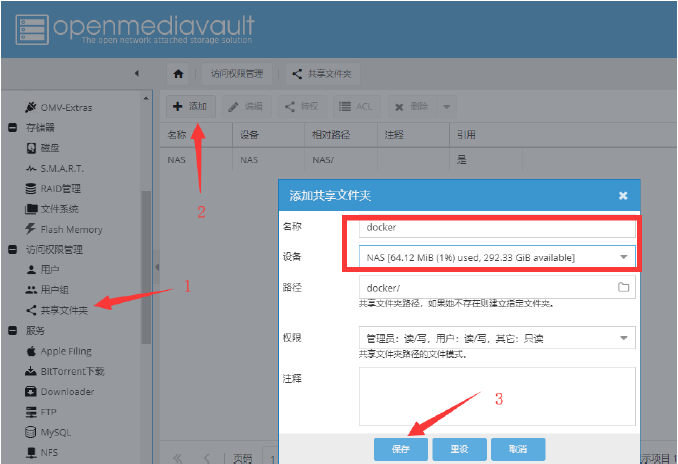The width and height of the screenshot is (678, 464).
Task: Click the 访问权限管理 breadcrumb item
Action: (x=237, y=73)
